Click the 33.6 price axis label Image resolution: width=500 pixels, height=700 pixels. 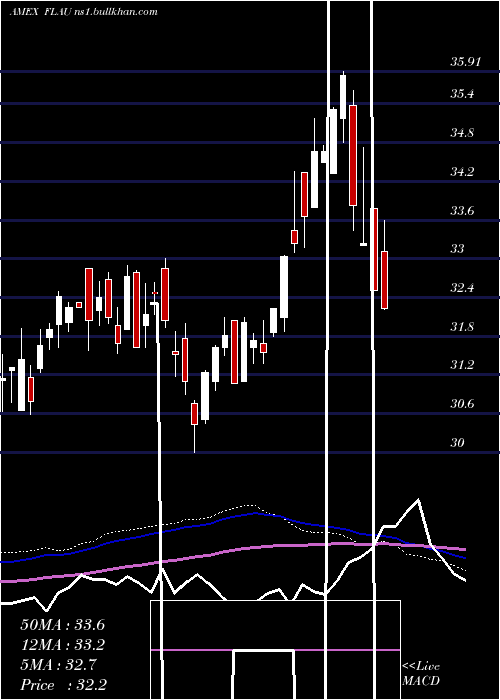click(x=462, y=210)
